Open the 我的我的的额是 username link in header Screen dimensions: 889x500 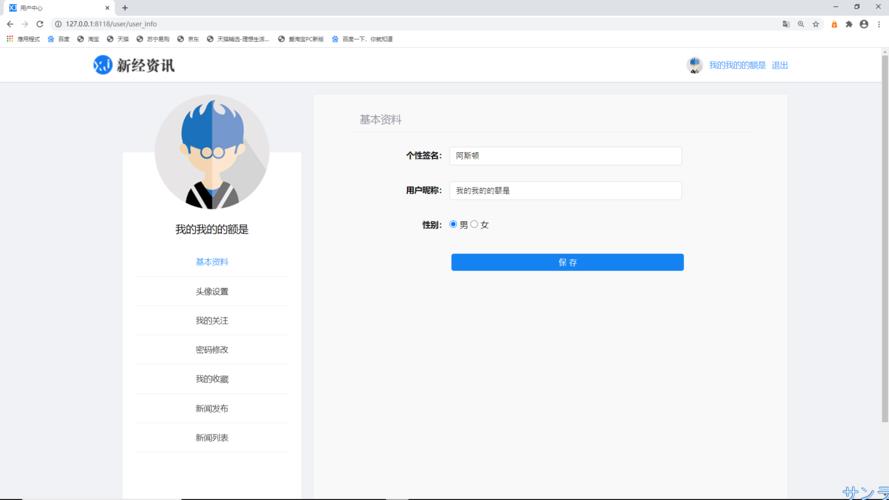tap(737, 65)
